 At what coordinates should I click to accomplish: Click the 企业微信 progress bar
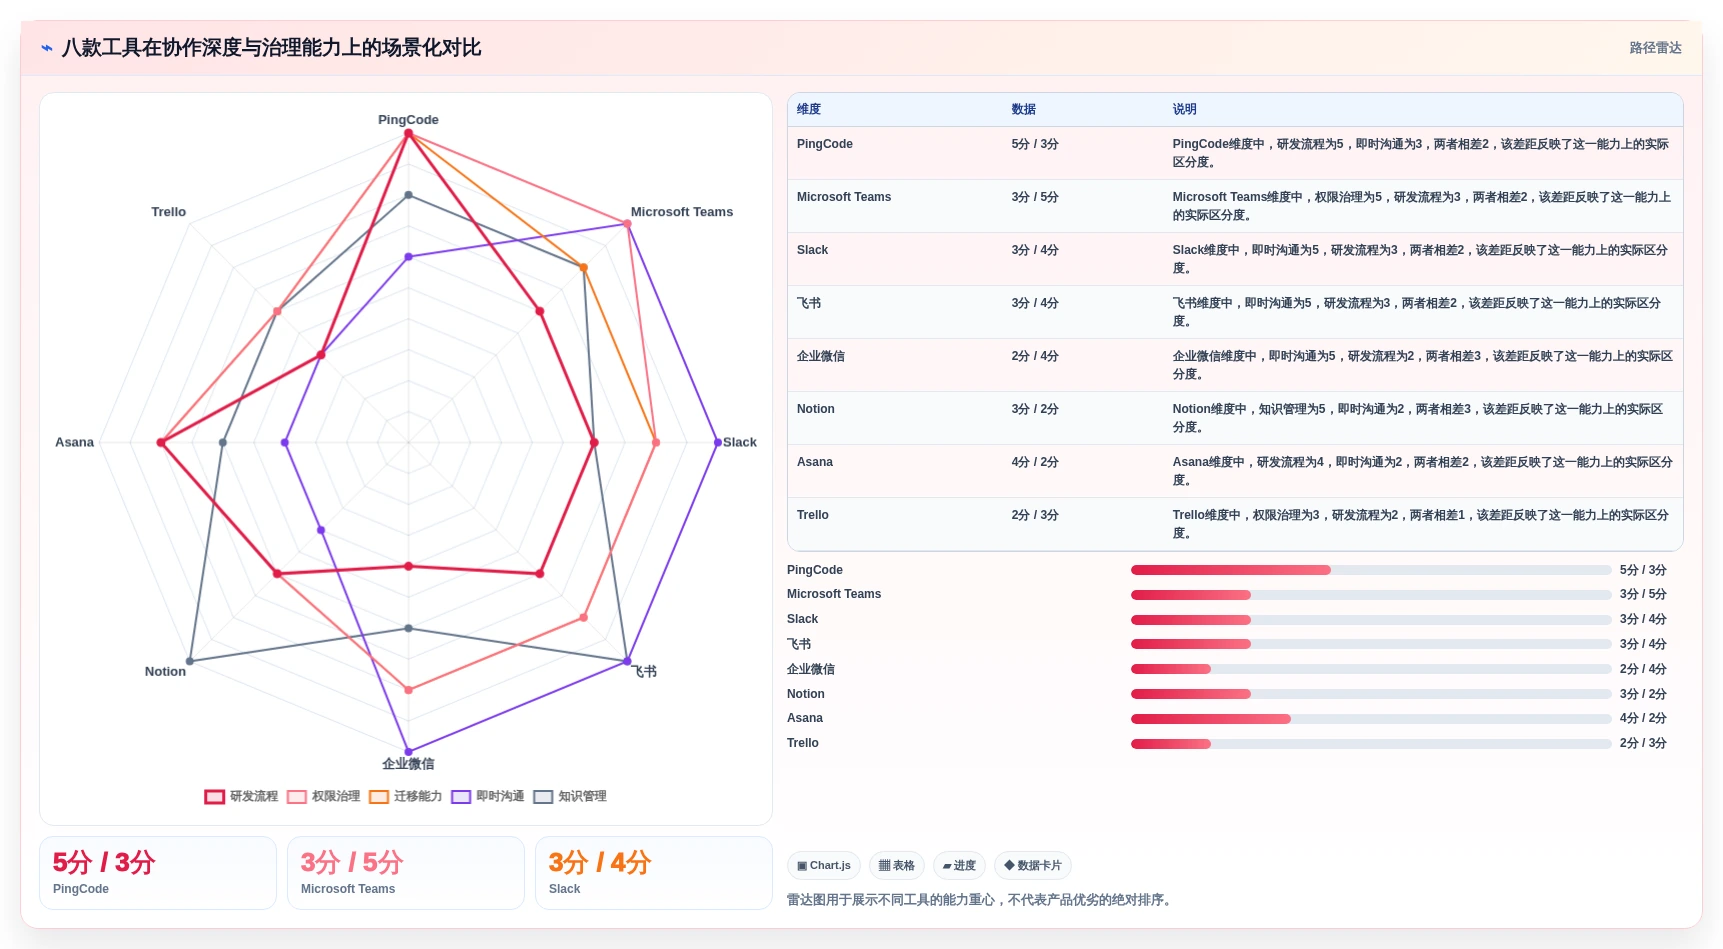[1371, 669]
